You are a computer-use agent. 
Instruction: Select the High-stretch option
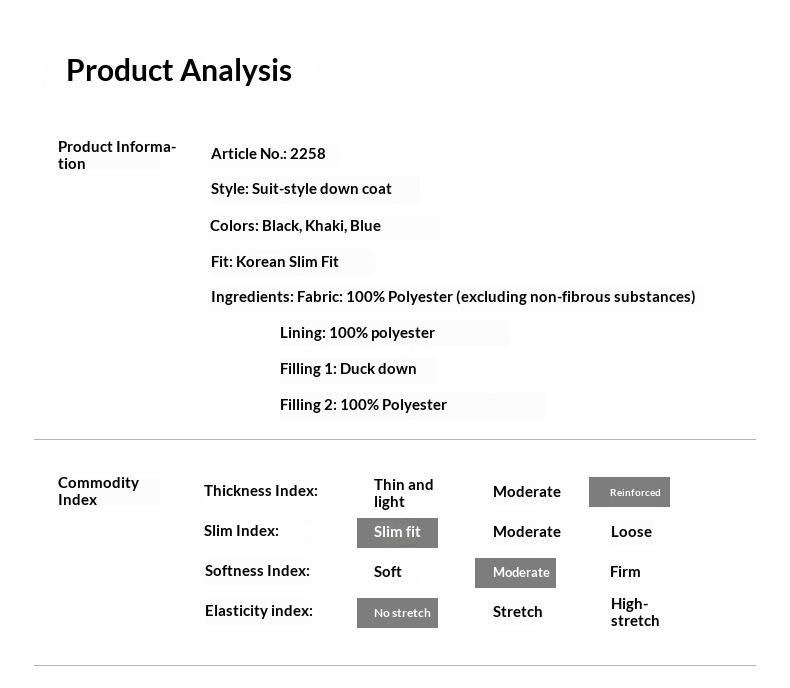[x=634, y=612]
